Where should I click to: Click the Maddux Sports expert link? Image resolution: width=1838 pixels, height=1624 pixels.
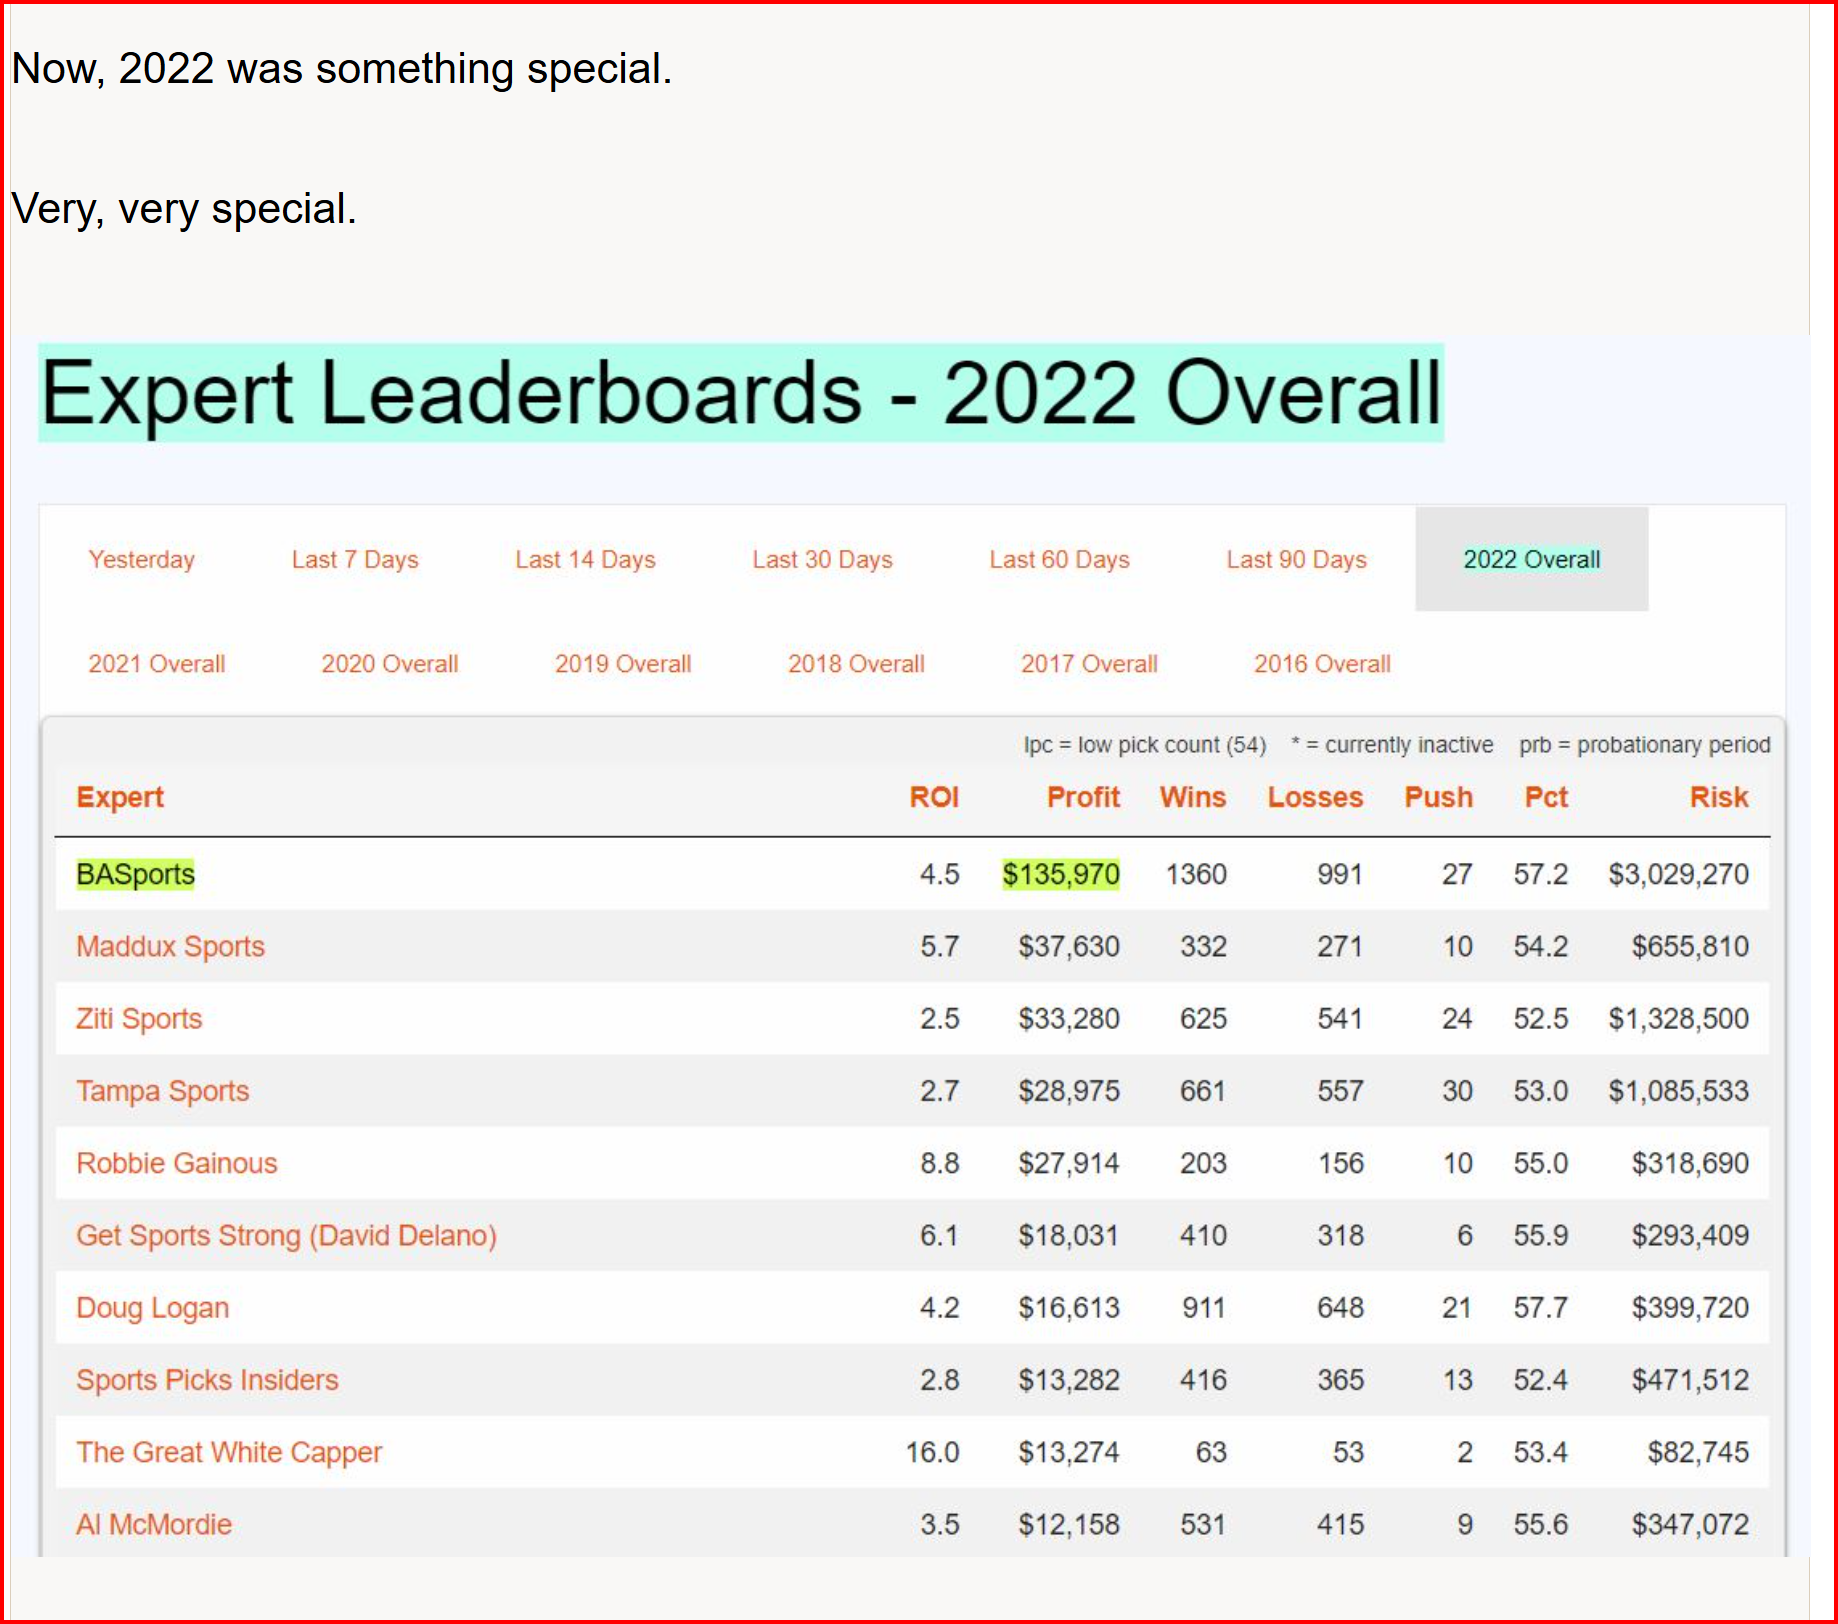pos(170,946)
